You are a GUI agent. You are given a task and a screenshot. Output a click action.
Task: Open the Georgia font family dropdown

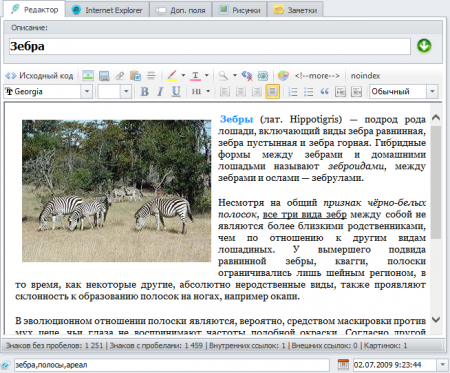87,91
